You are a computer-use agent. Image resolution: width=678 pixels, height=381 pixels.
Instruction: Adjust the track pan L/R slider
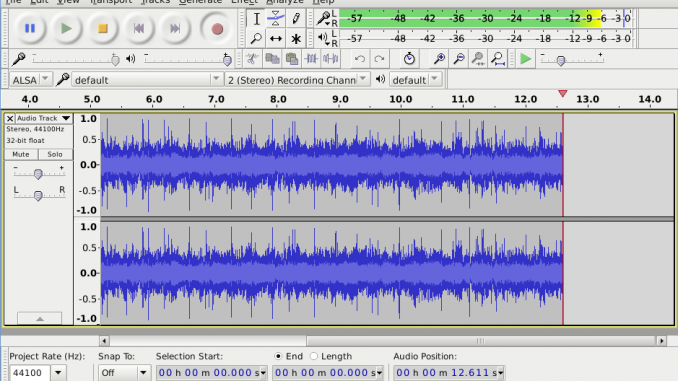[x=38, y=195]
